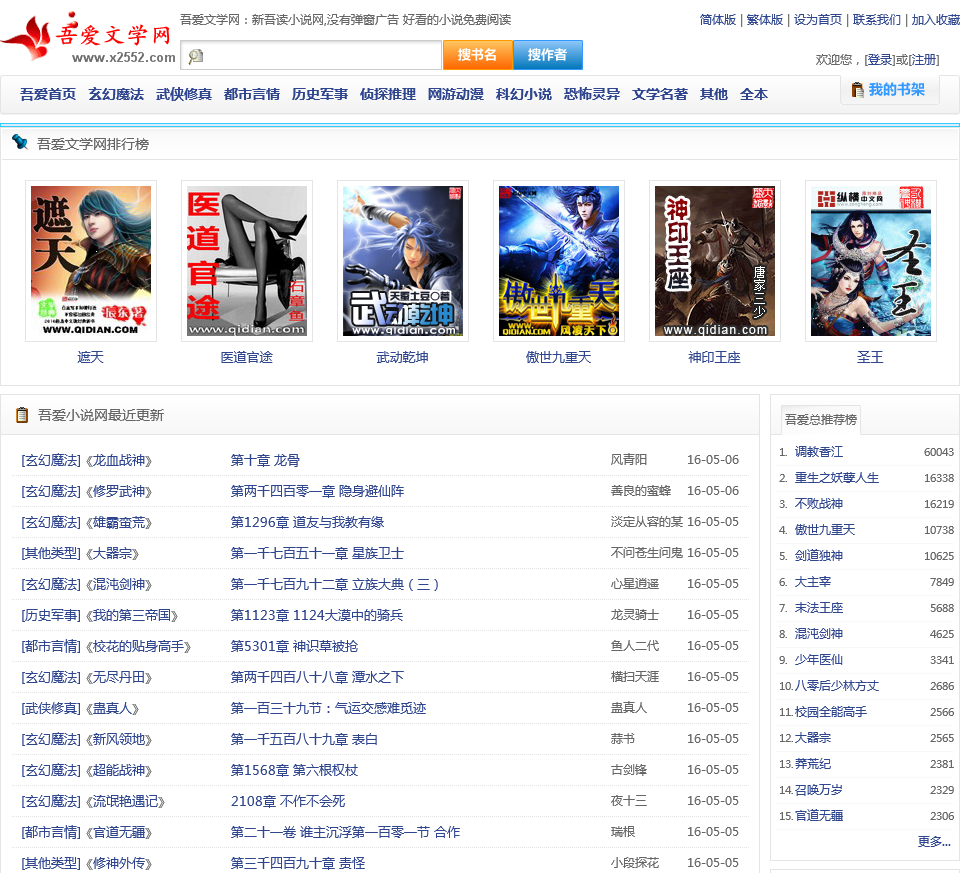The image size is (960, 873).
Task: Click the 注册 register link
Action: tap(924, 59)
